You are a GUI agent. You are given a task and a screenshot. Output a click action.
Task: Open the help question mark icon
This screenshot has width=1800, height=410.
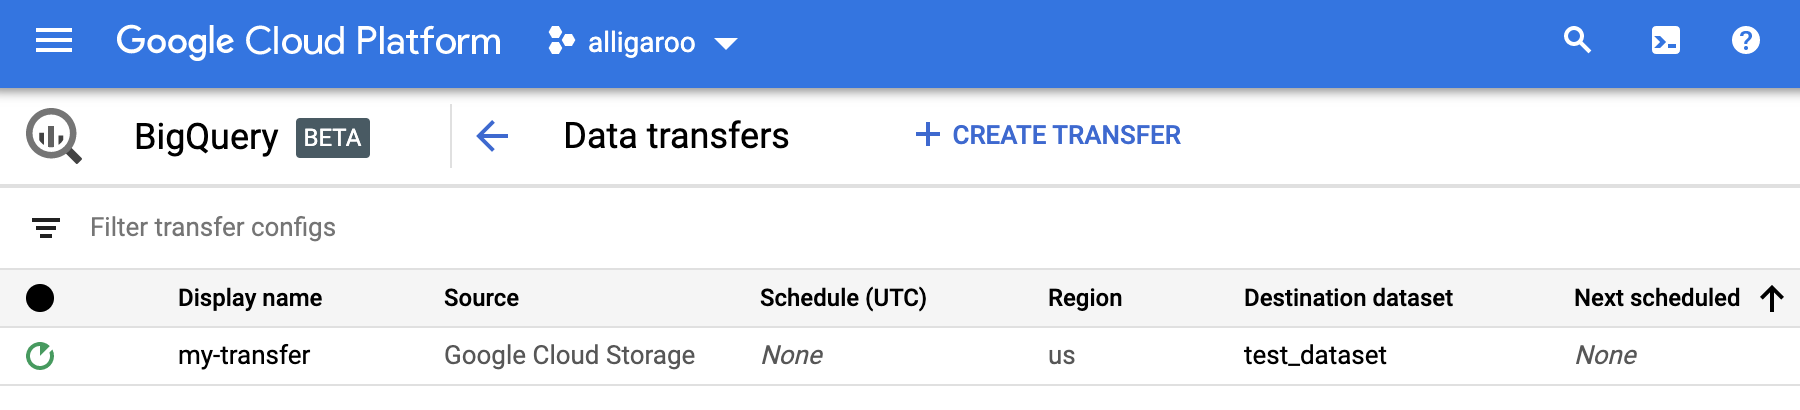[1745, 41]
